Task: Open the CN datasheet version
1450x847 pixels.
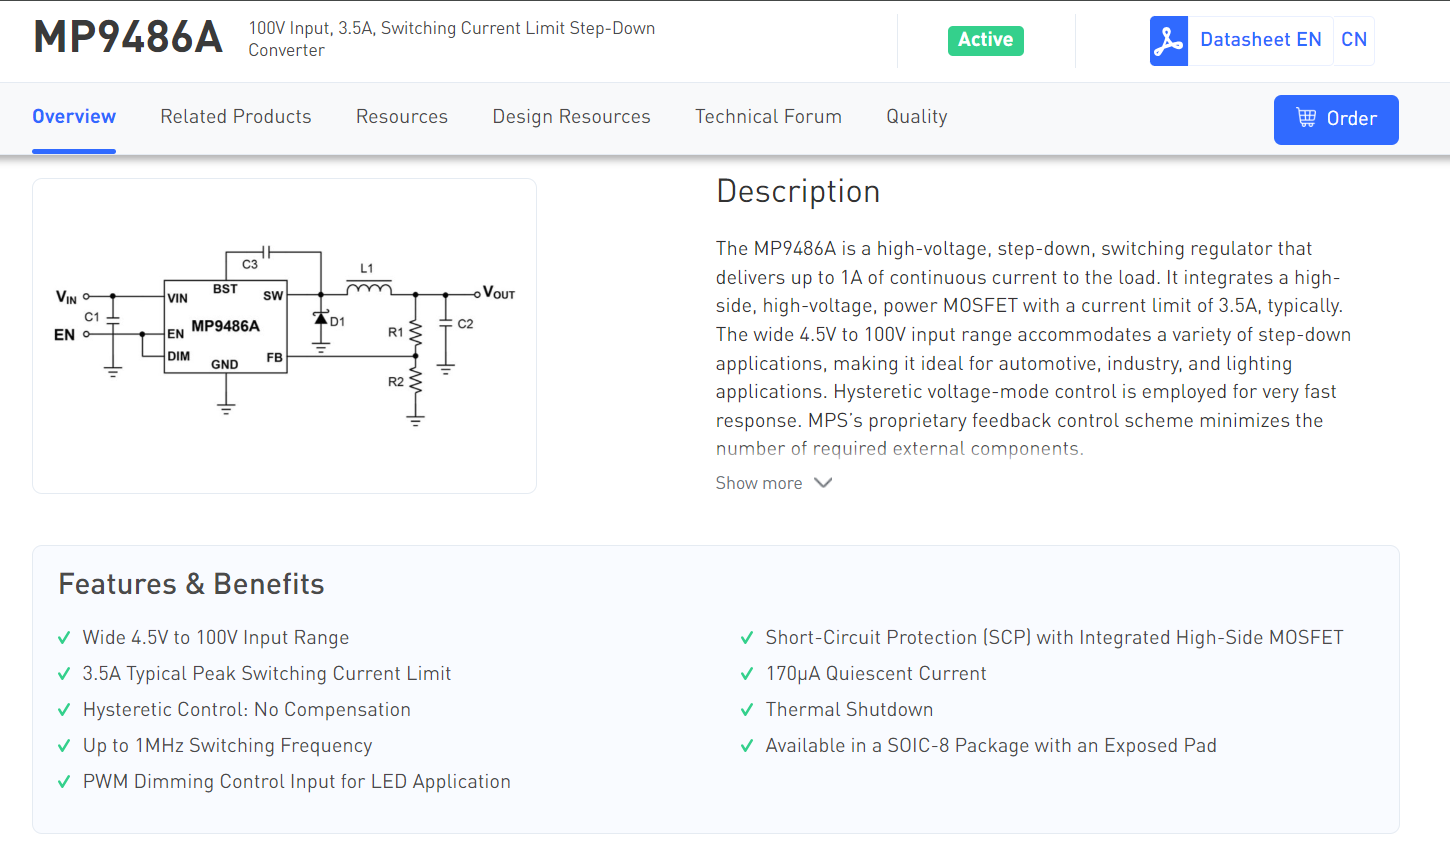Action: pyautogui.click(x=1354, y=40)
